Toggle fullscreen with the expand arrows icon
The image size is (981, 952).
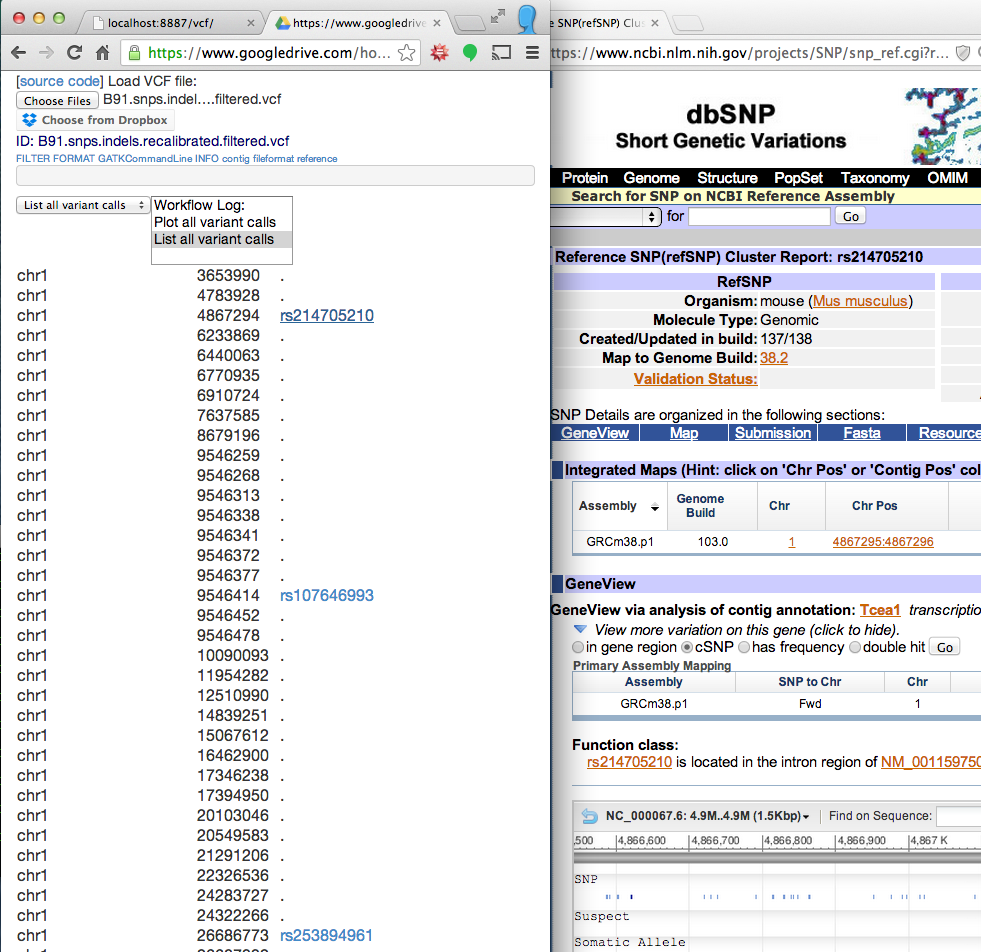[498, 16]
